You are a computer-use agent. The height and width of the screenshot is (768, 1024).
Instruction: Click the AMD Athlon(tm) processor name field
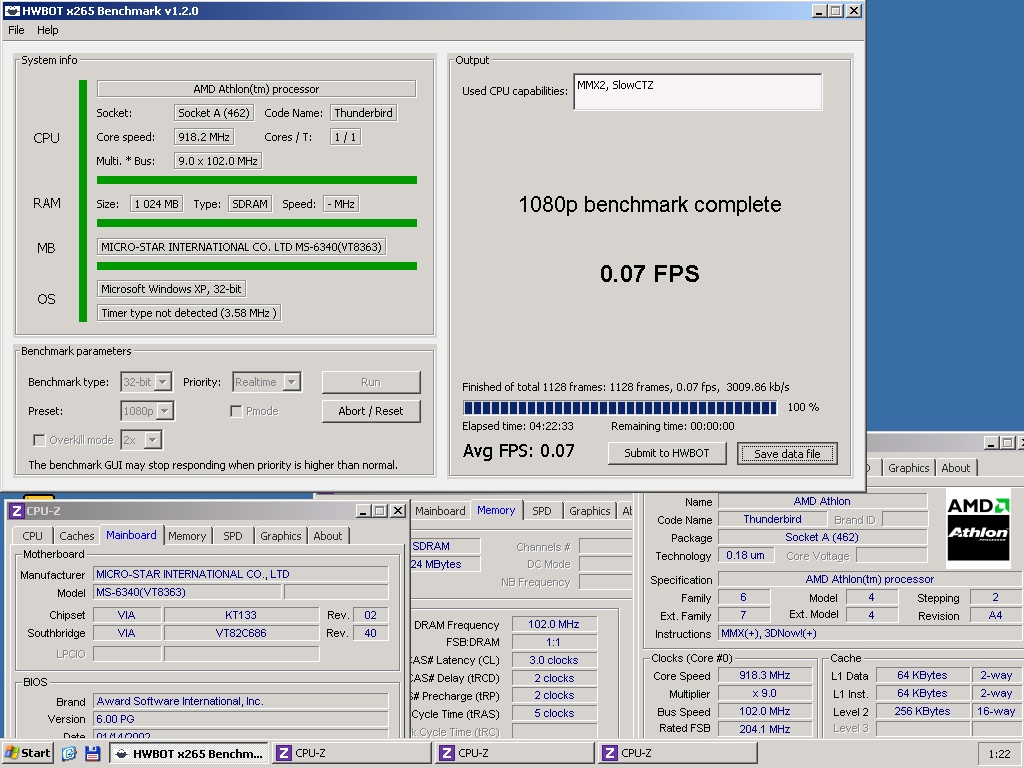(x=256, y=89)
